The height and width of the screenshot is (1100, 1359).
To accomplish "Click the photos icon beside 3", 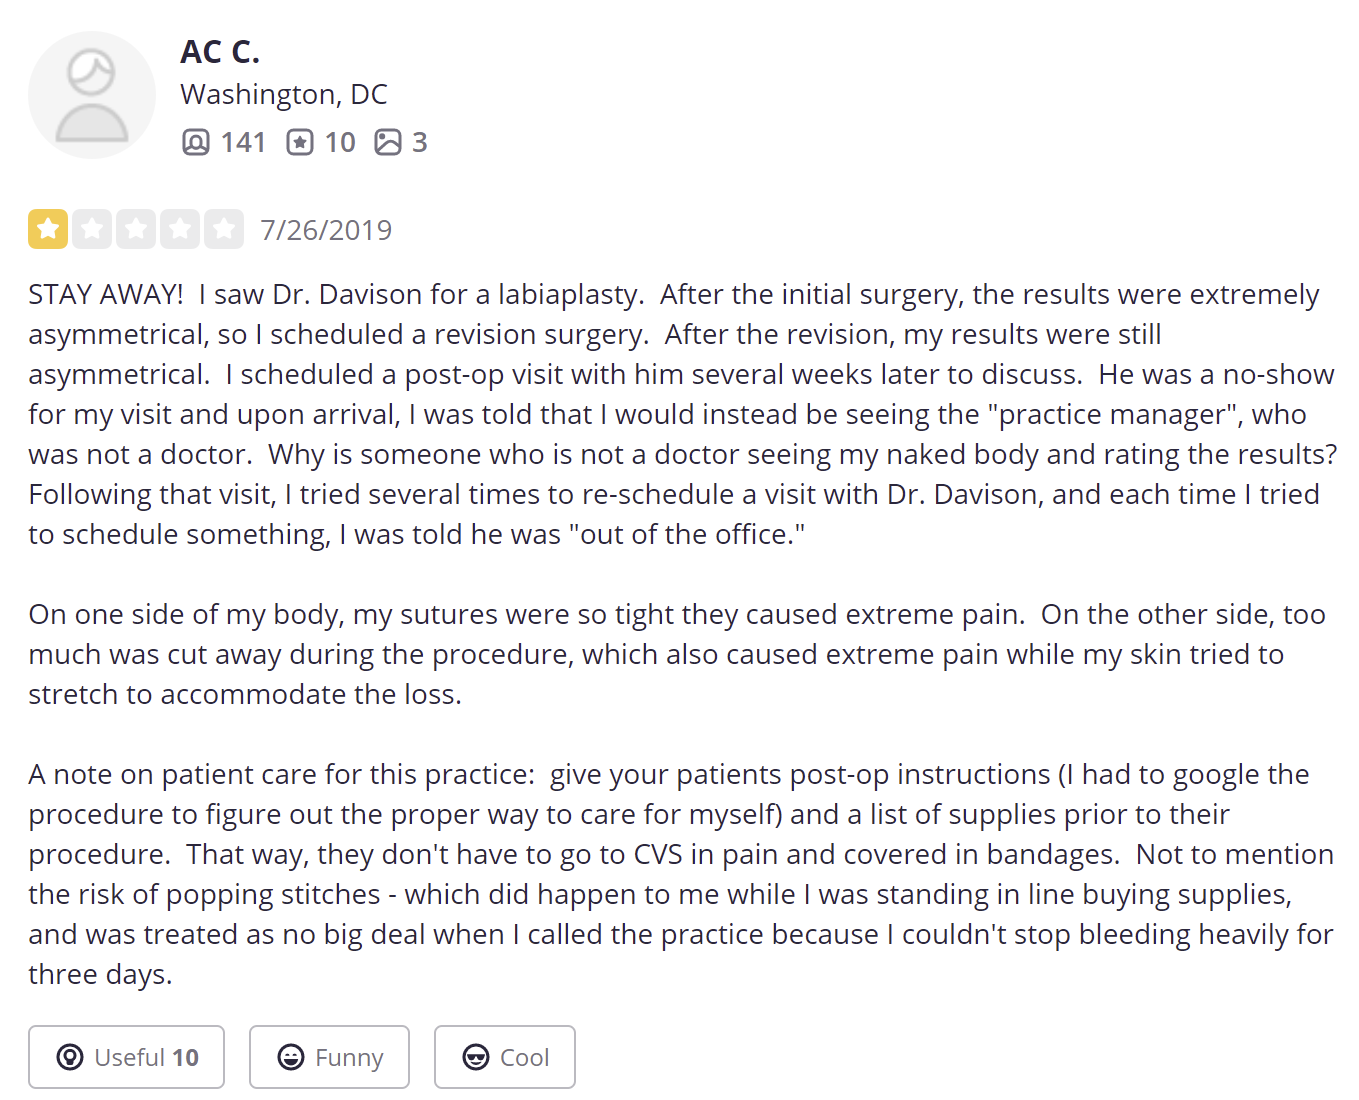I will point(388,142).
